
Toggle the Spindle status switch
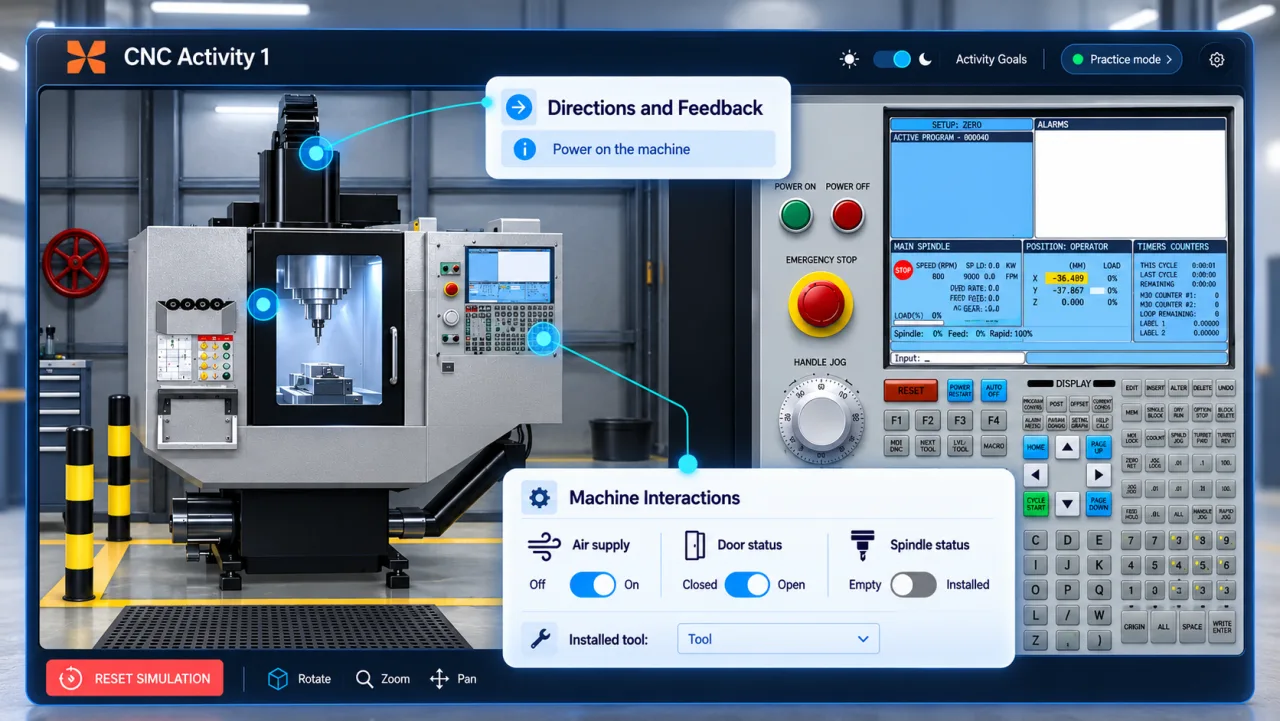914,585
